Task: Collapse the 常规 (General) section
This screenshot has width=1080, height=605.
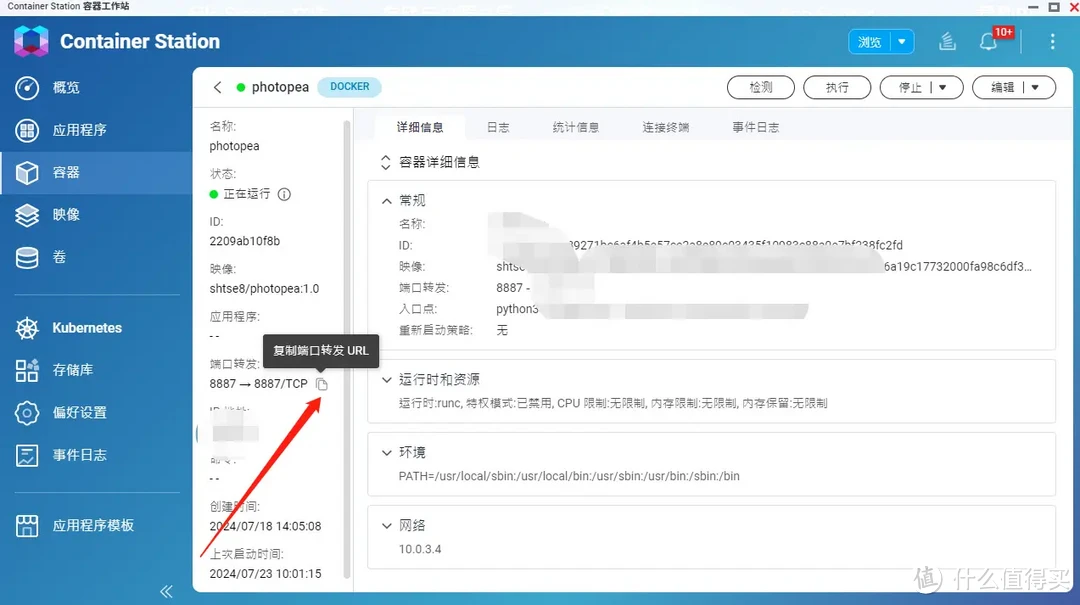Action: coord(387,199)
